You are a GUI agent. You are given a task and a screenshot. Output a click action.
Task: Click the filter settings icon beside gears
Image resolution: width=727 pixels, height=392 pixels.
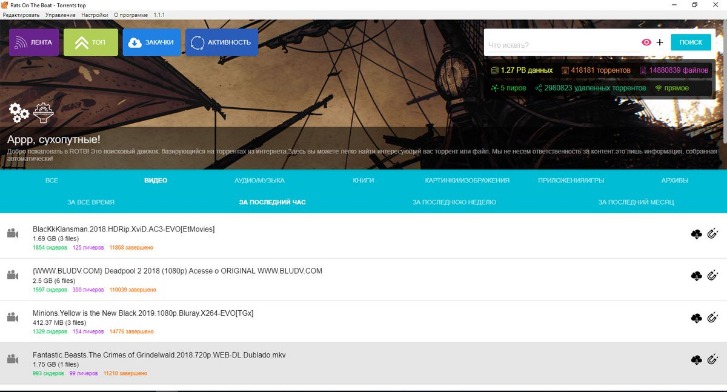tap(43, 113)
